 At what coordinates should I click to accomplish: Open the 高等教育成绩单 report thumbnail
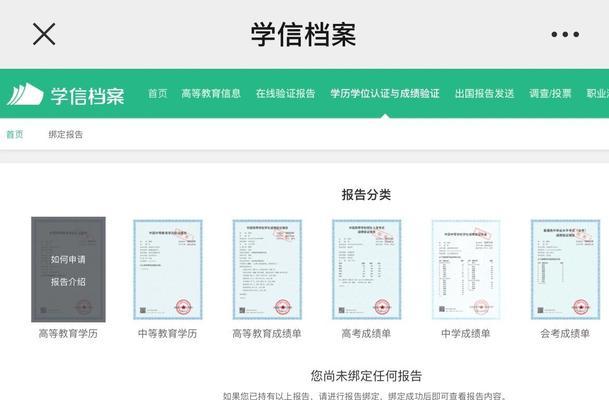point(267,270)
